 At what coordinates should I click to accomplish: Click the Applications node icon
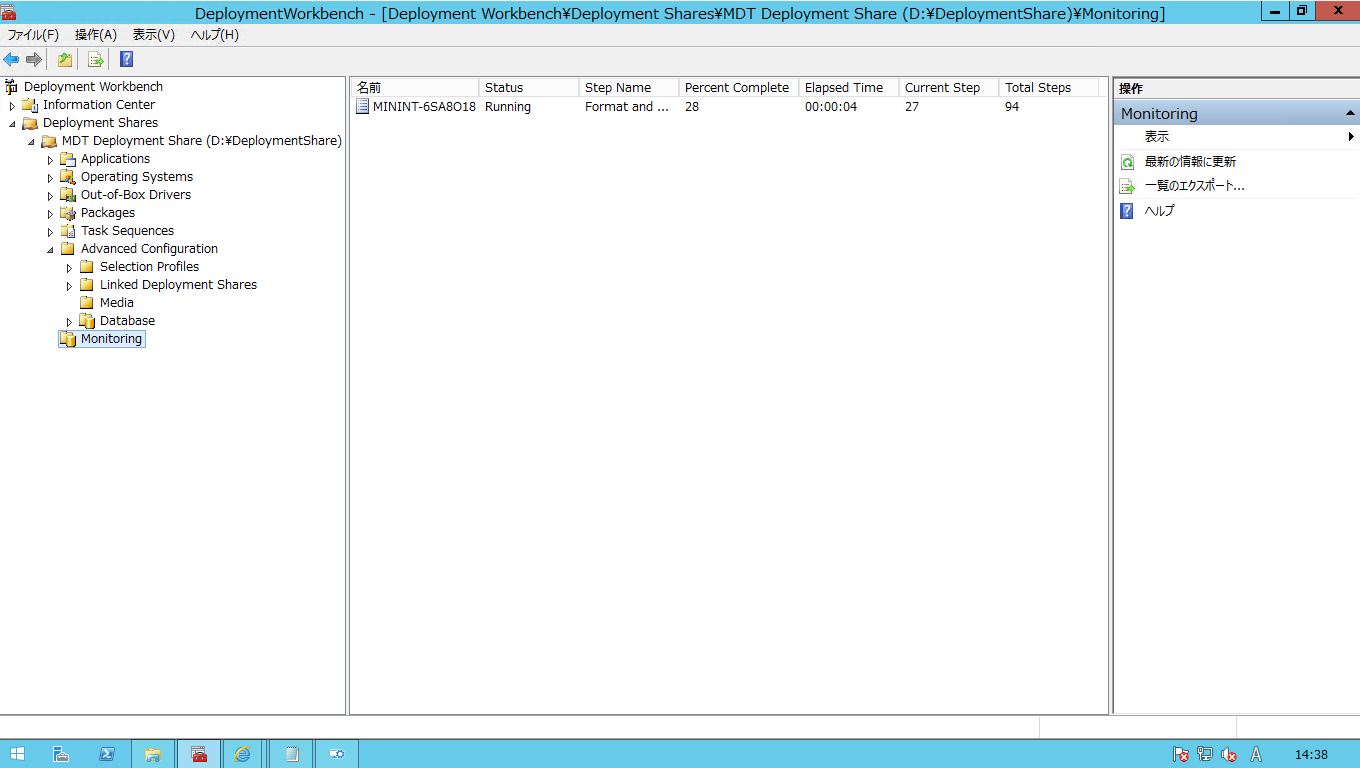(68, 159)
